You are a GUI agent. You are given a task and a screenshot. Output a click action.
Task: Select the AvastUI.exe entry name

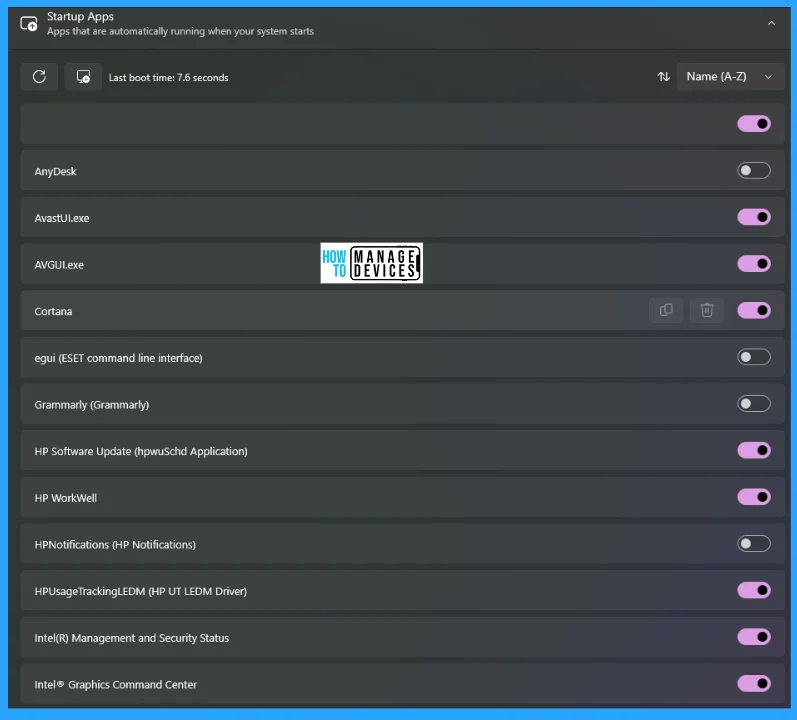tap(62, 218)
